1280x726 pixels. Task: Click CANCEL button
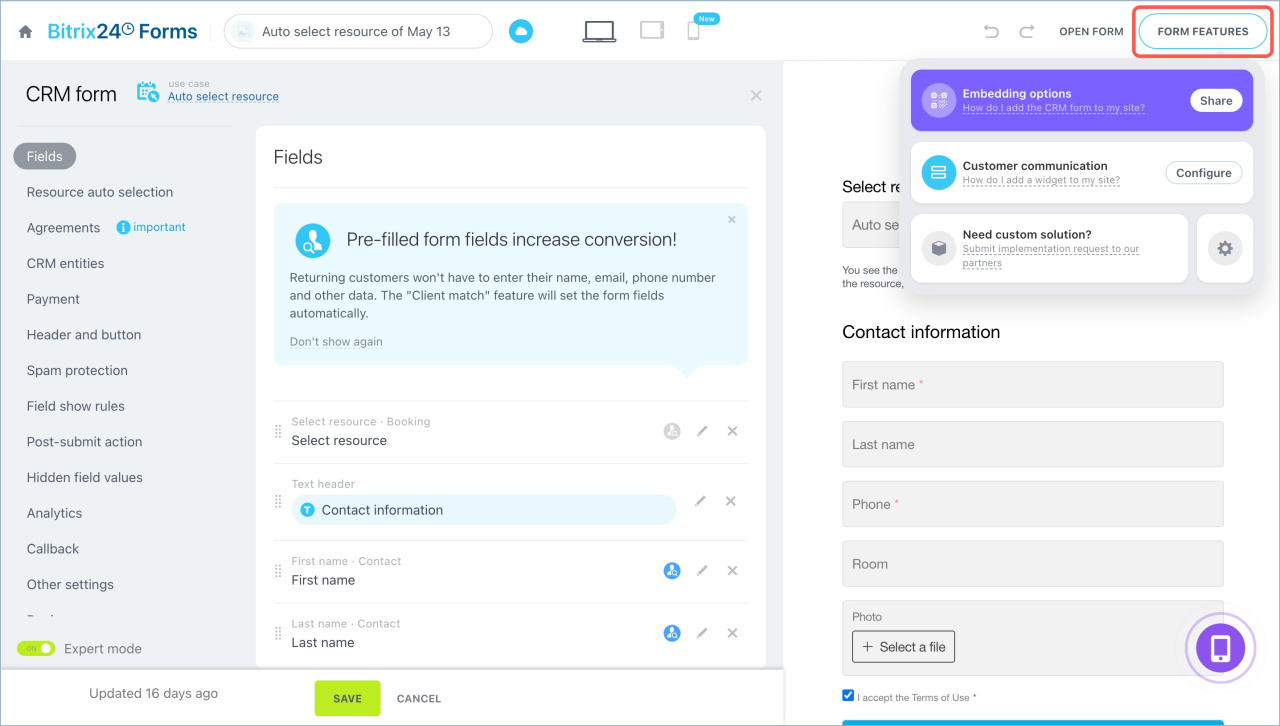(419, 699)
